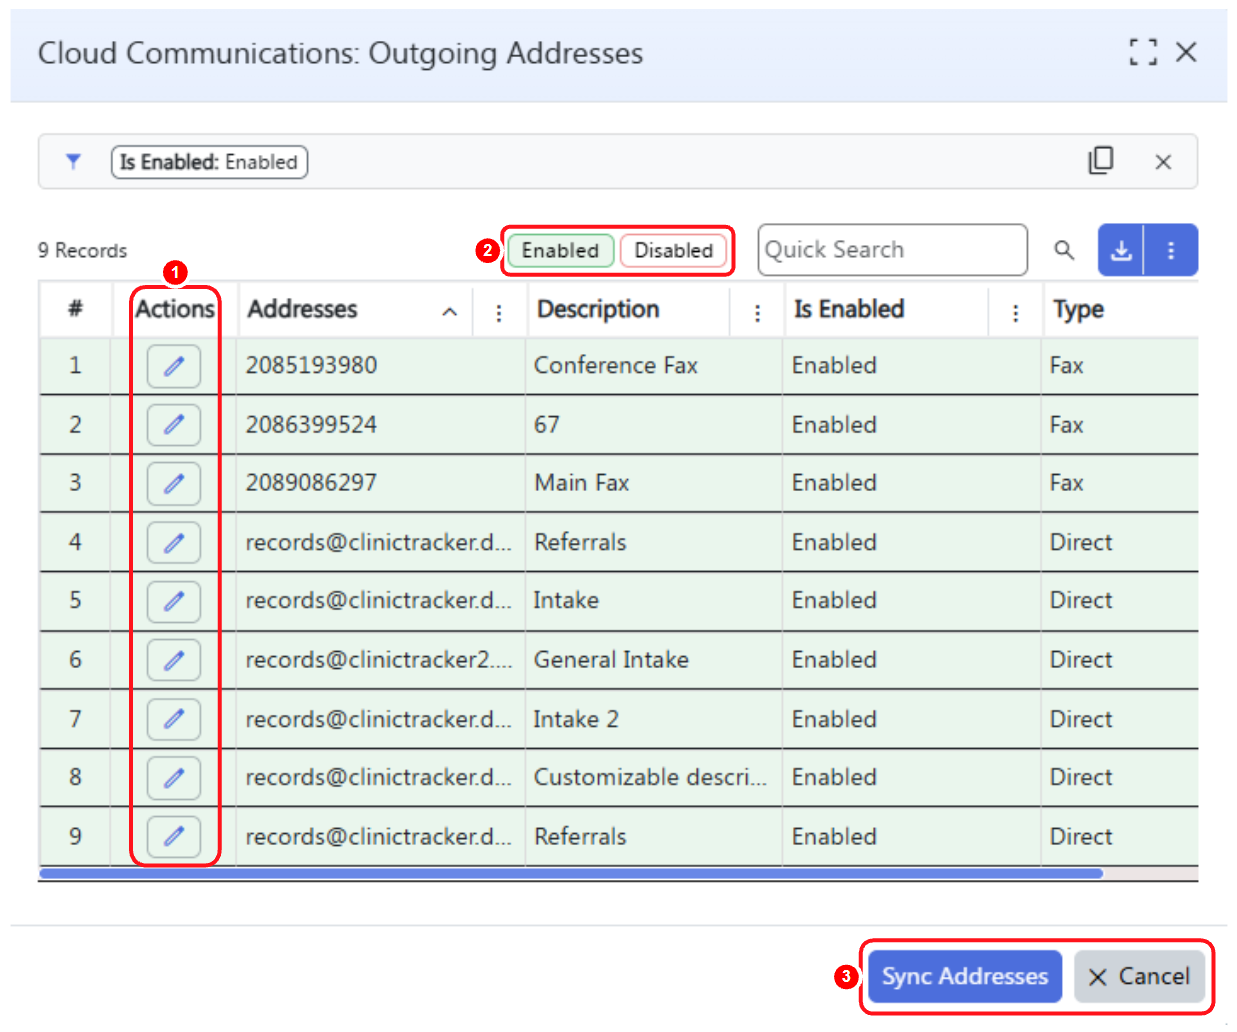Open the Addresses column menu
This screenshot has width=1237, height=1032.
pos(499,314)
